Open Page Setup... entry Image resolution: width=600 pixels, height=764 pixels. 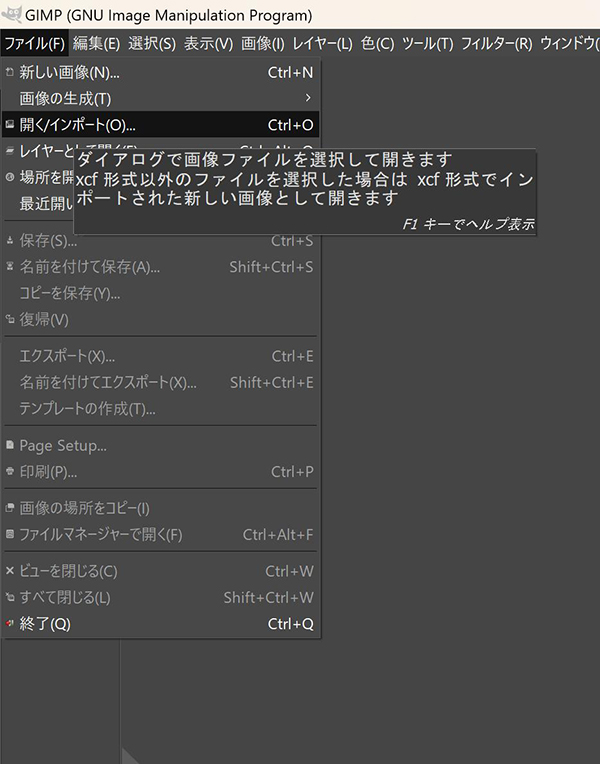click(x=160, y=446)
